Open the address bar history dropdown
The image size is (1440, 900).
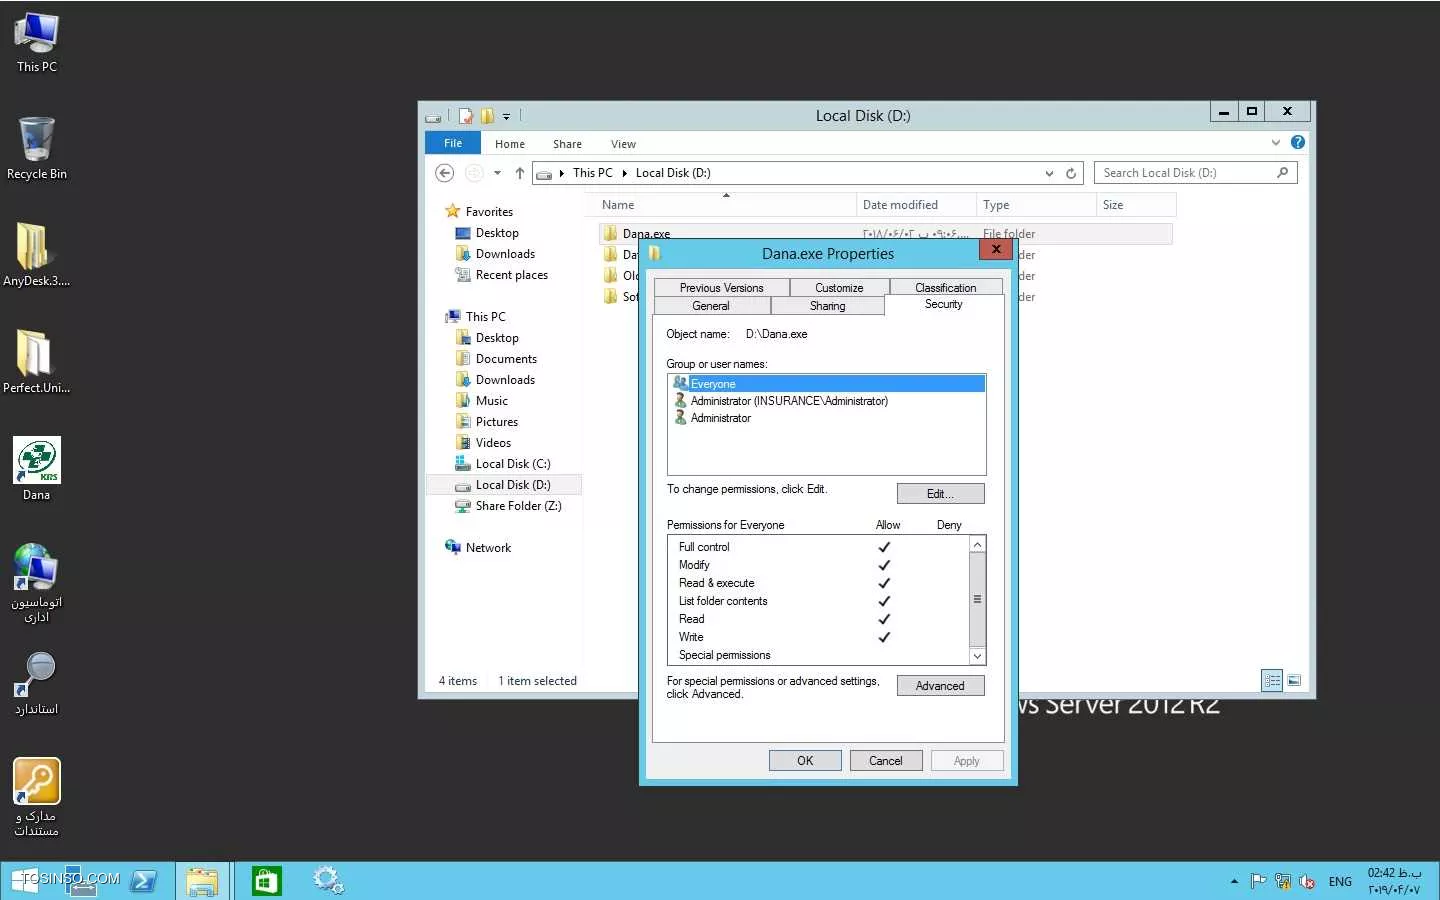pos(1049,173)
